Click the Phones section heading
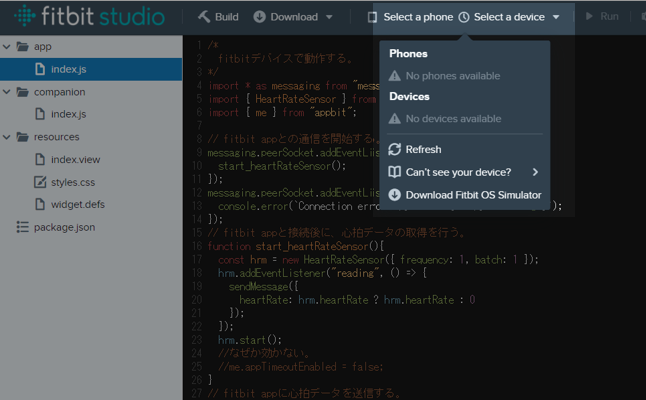Image resolution: width=646 pixels, height=400 pixels. (x=408, y=54)
